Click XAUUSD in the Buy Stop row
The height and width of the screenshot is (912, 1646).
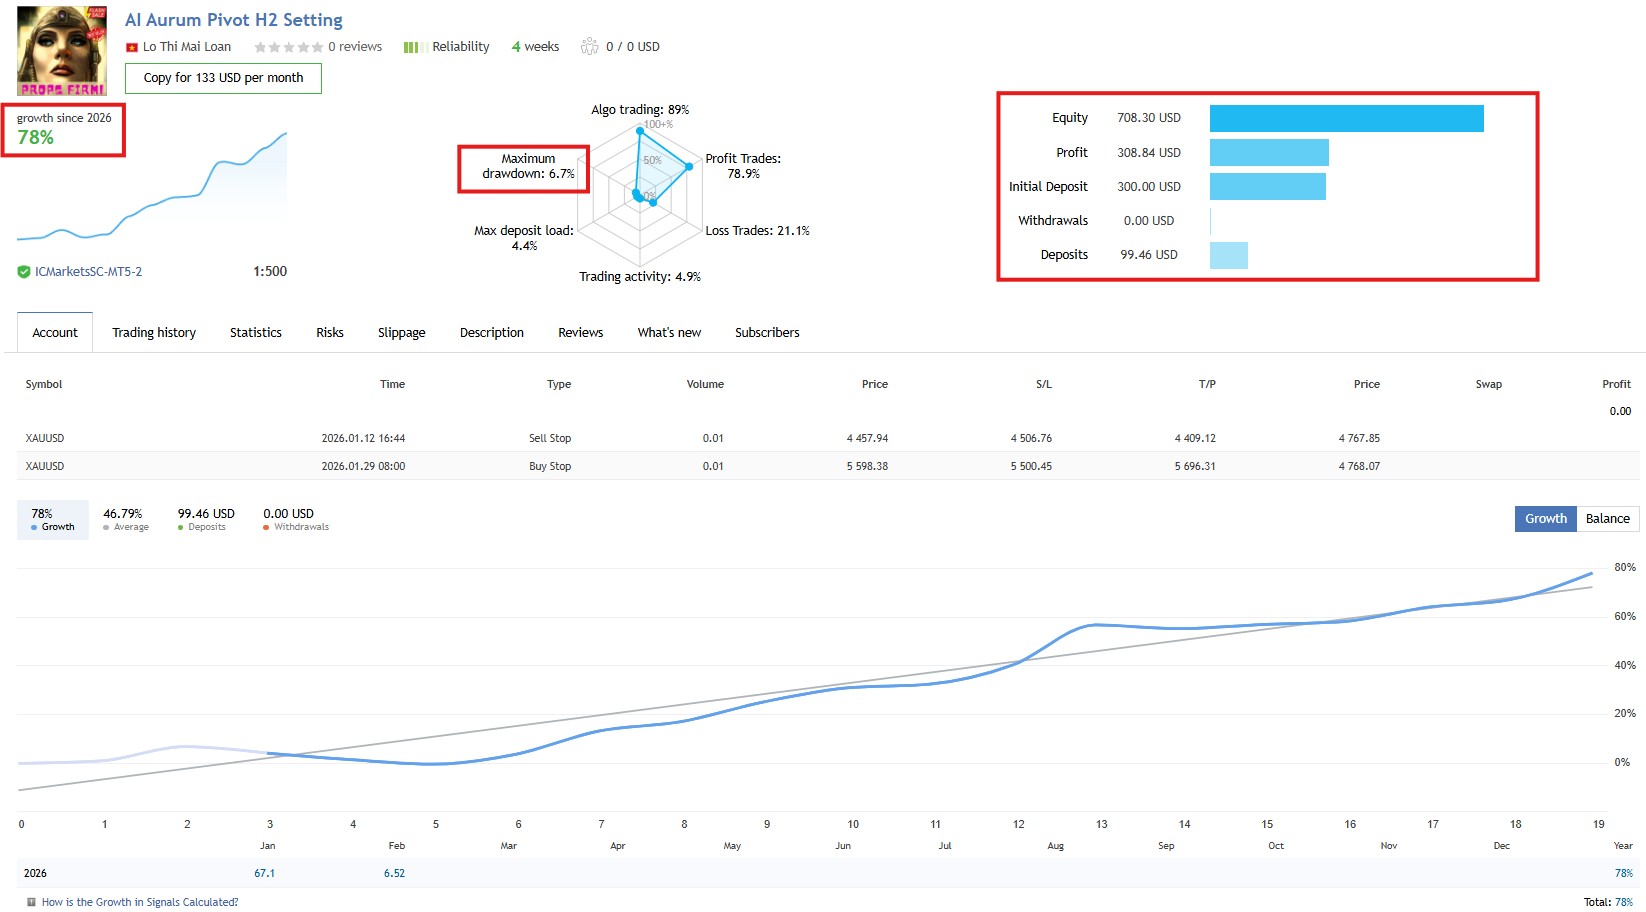click(45, 466)
